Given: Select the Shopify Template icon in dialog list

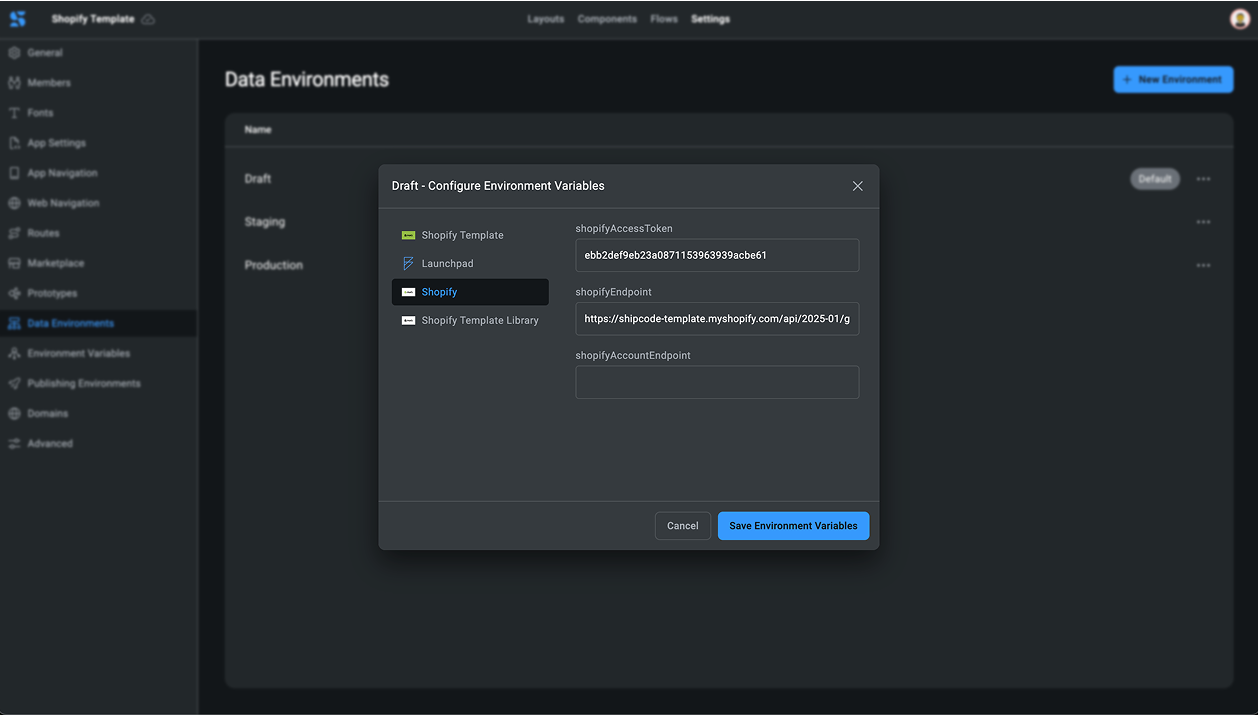Looking at the screenshot, I should pyautogui.click(x=408, y=236).
